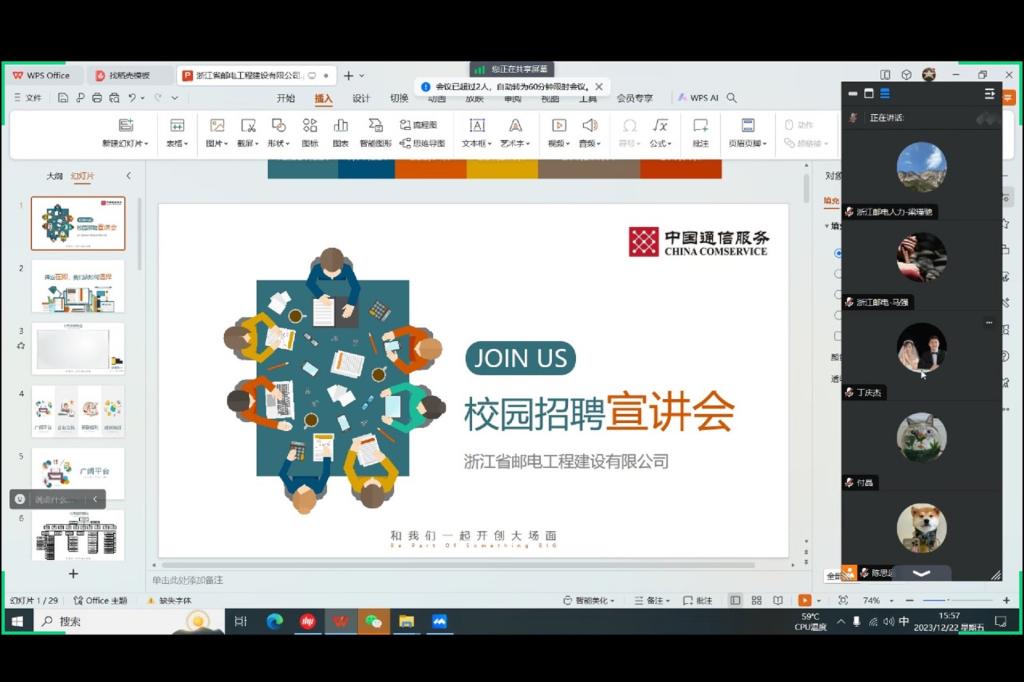Expand the collapsed meeting participants chevron
Image resolution: width=1024 pixels, height=682 pixels.
tap(921, 573)
